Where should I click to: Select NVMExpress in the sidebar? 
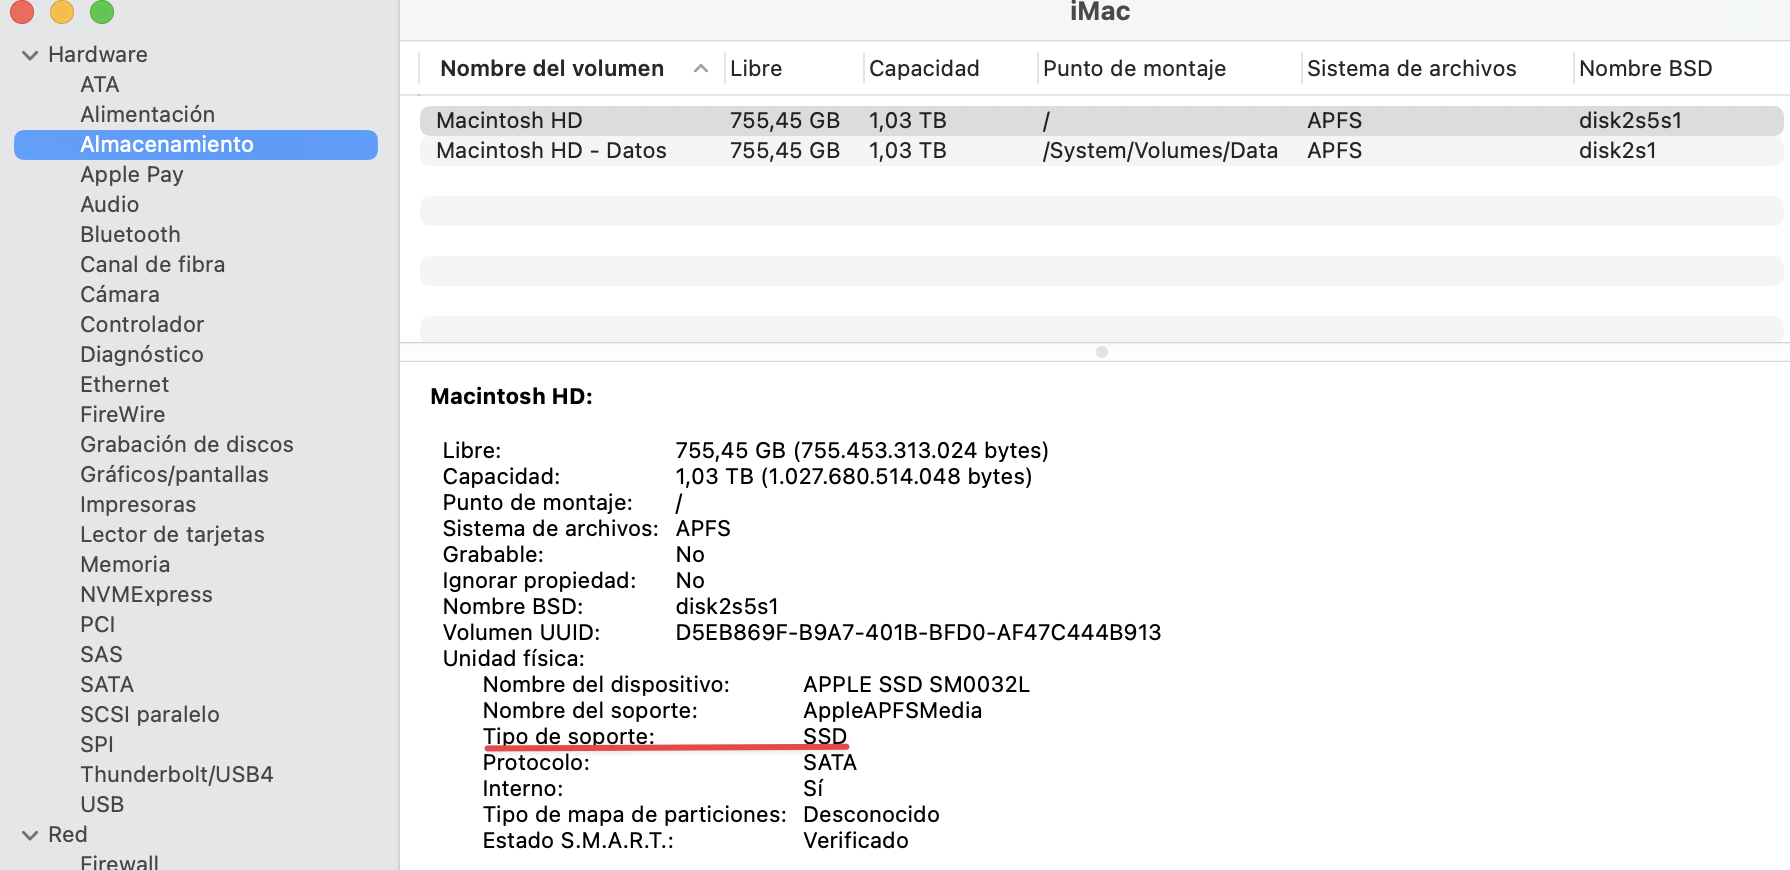147,595
